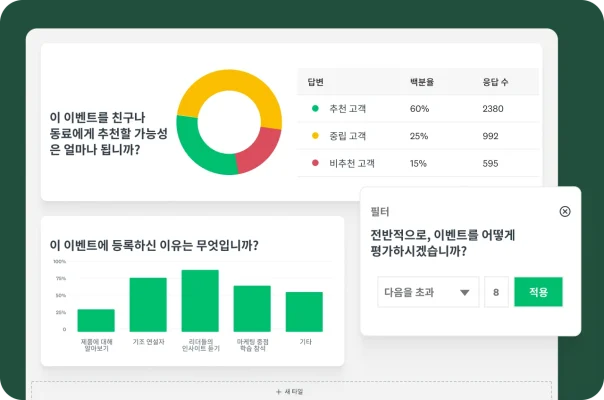Click the question about recommending this event

coord(109,133)
